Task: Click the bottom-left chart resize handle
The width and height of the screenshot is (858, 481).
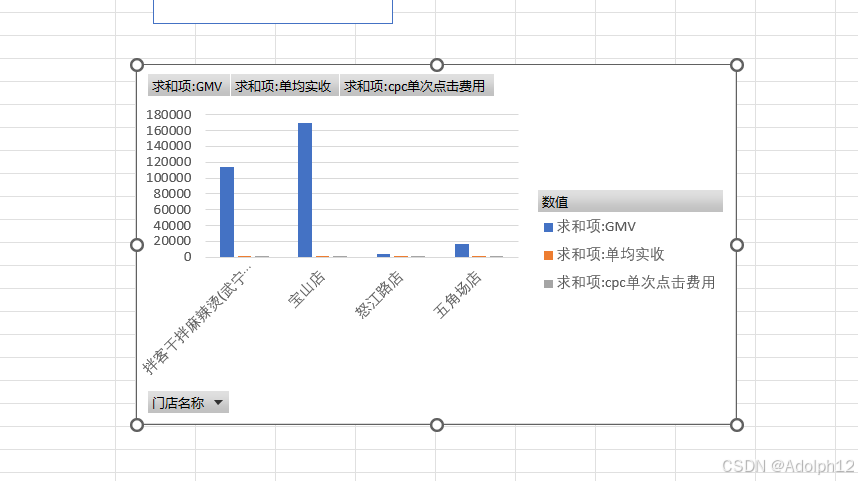Action: (137, 425)
